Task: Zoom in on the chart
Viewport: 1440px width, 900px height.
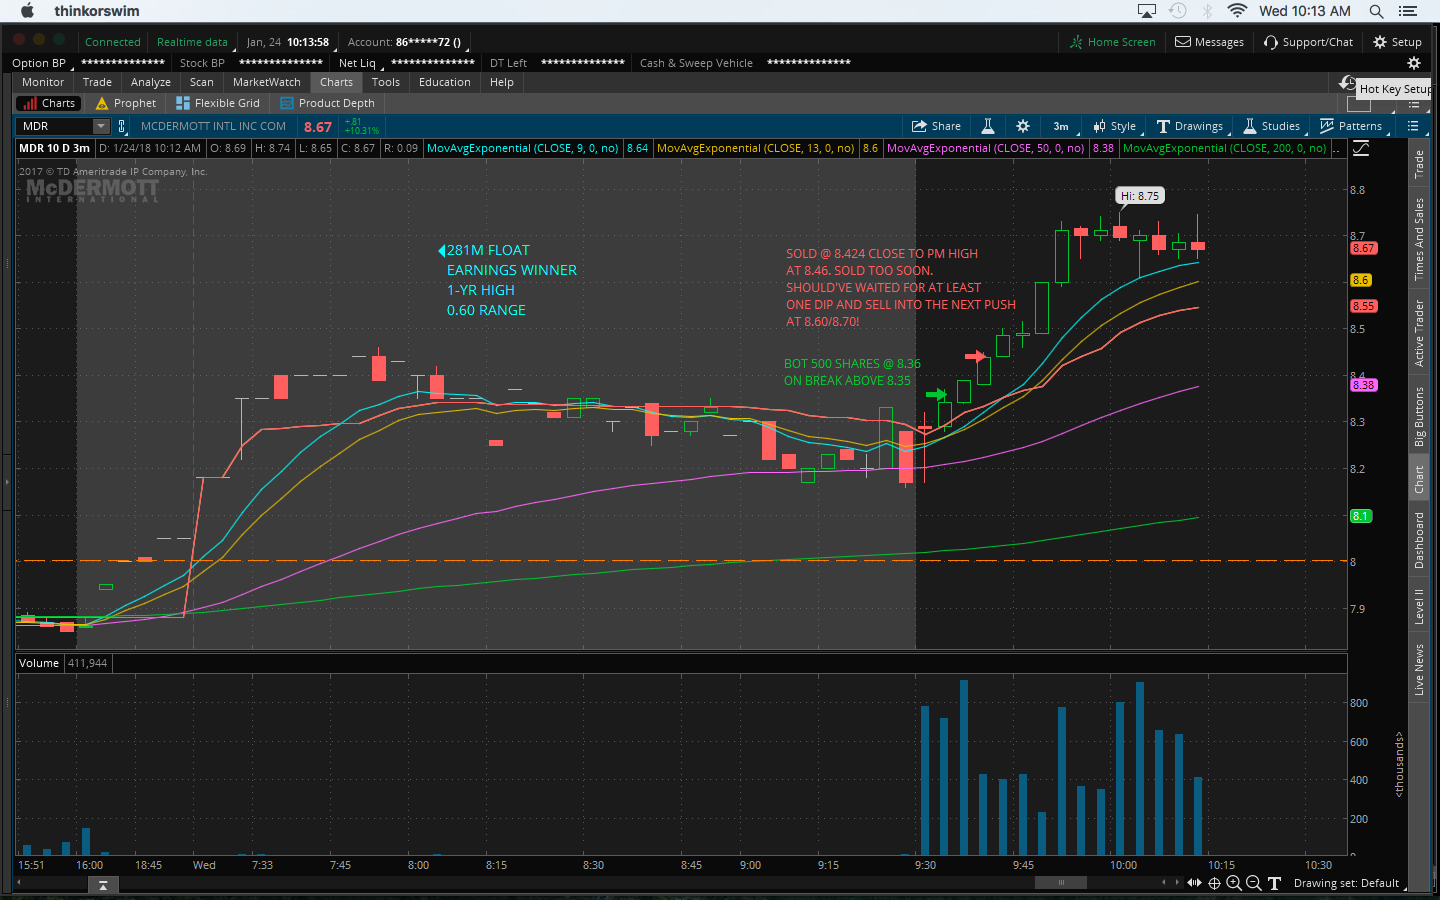Action: [1234, 883]
